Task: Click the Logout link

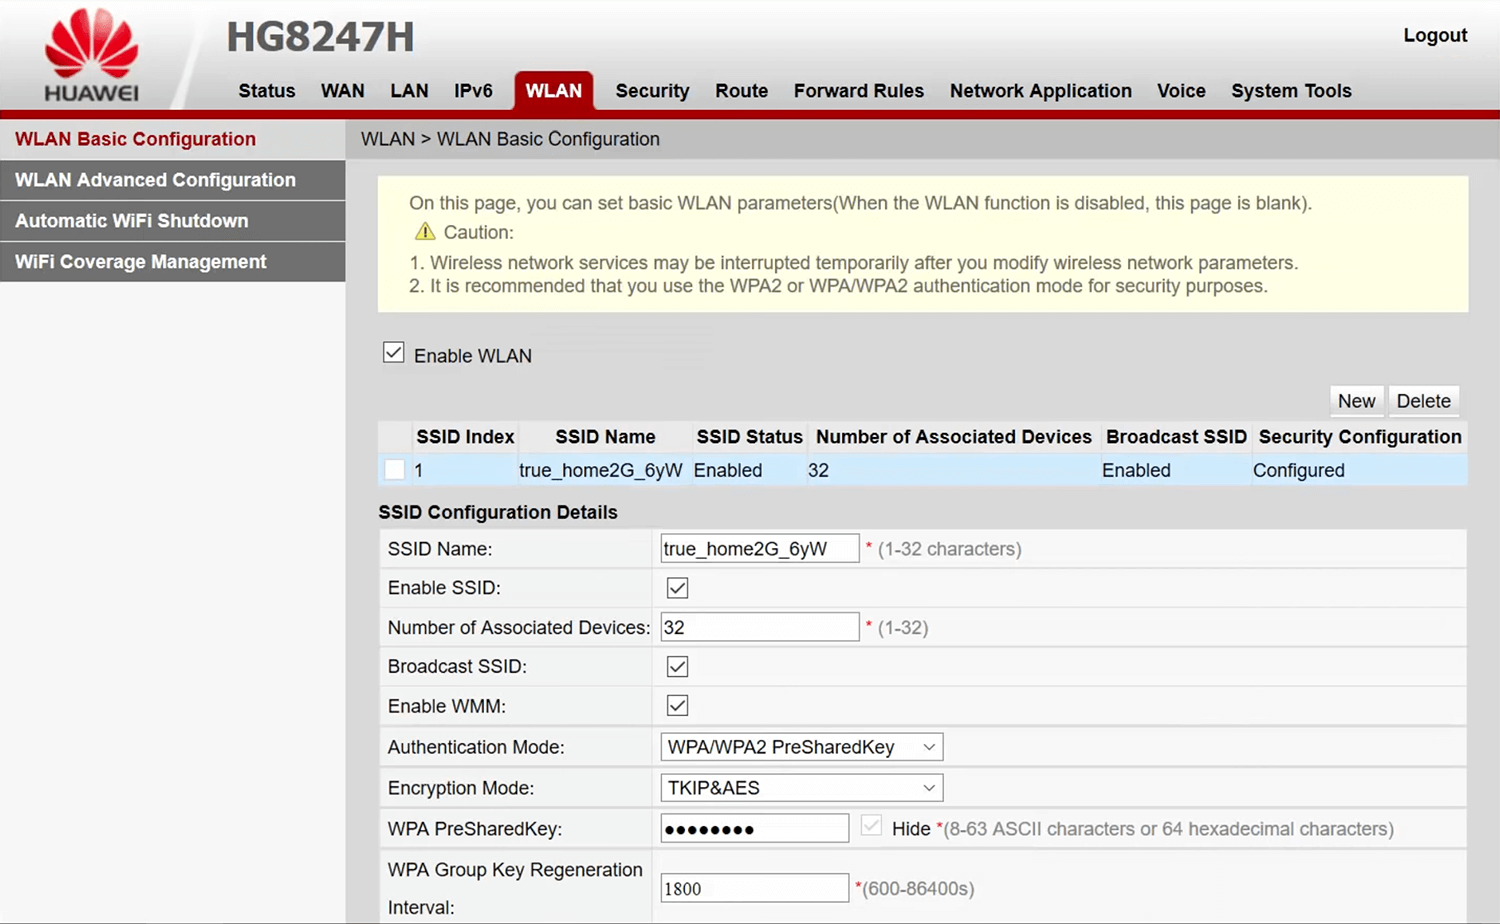Action: [1434, 35]
